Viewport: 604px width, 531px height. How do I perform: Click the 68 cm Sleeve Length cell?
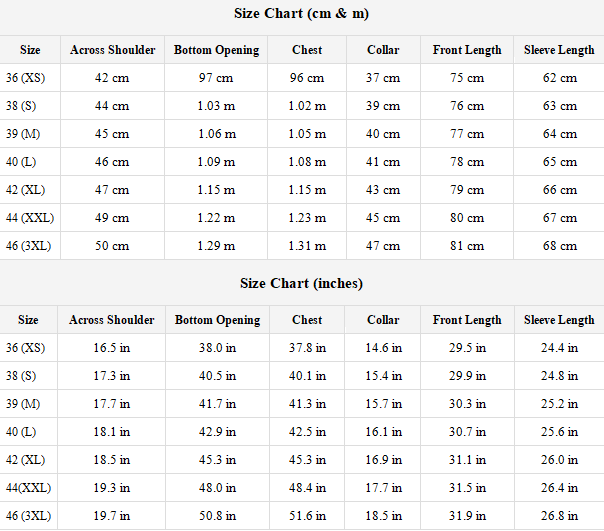coord(559,246)
